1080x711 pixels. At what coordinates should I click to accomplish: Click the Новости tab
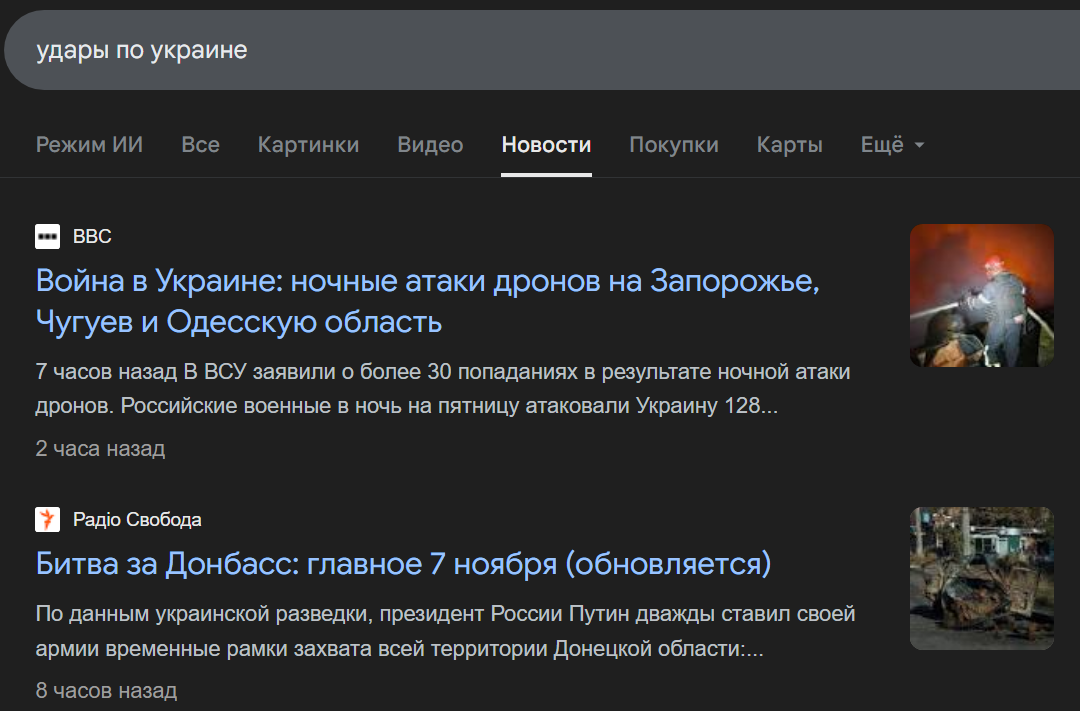[546, 145]
